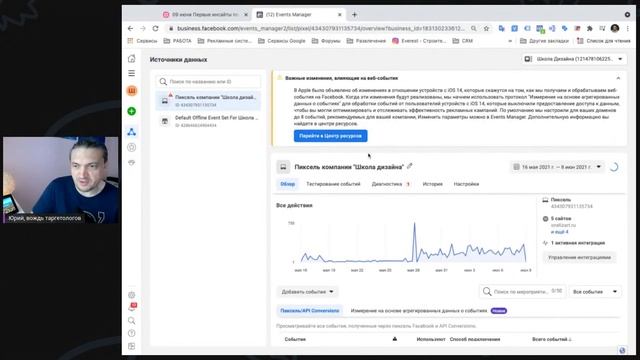Click the speaker webcam video thumbnail
Screen dimensions: 640x360
pos(60,180)
